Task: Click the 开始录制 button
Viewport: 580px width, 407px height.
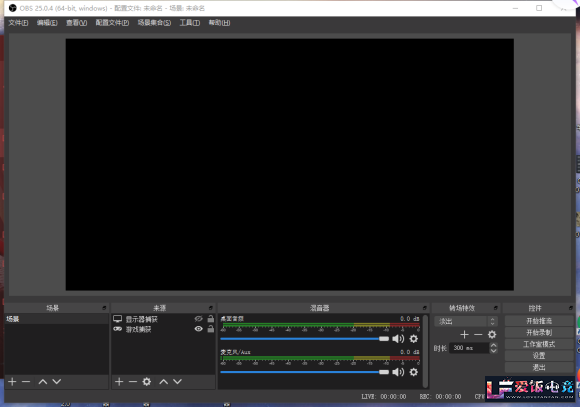Action: coord(539,332)
